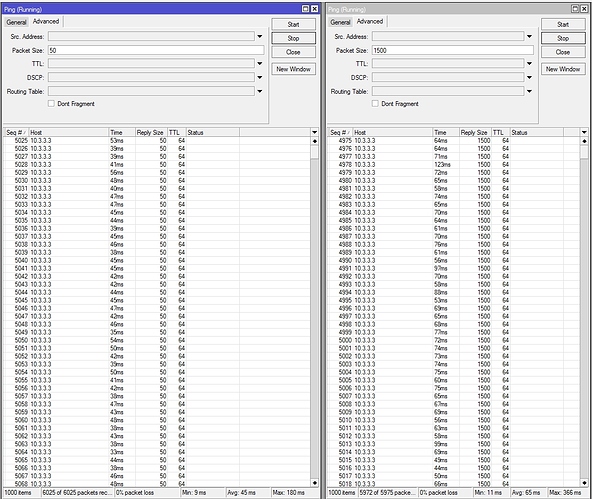
Task: Select row with Seq 5040 in left table
Action: coord(157,260)
